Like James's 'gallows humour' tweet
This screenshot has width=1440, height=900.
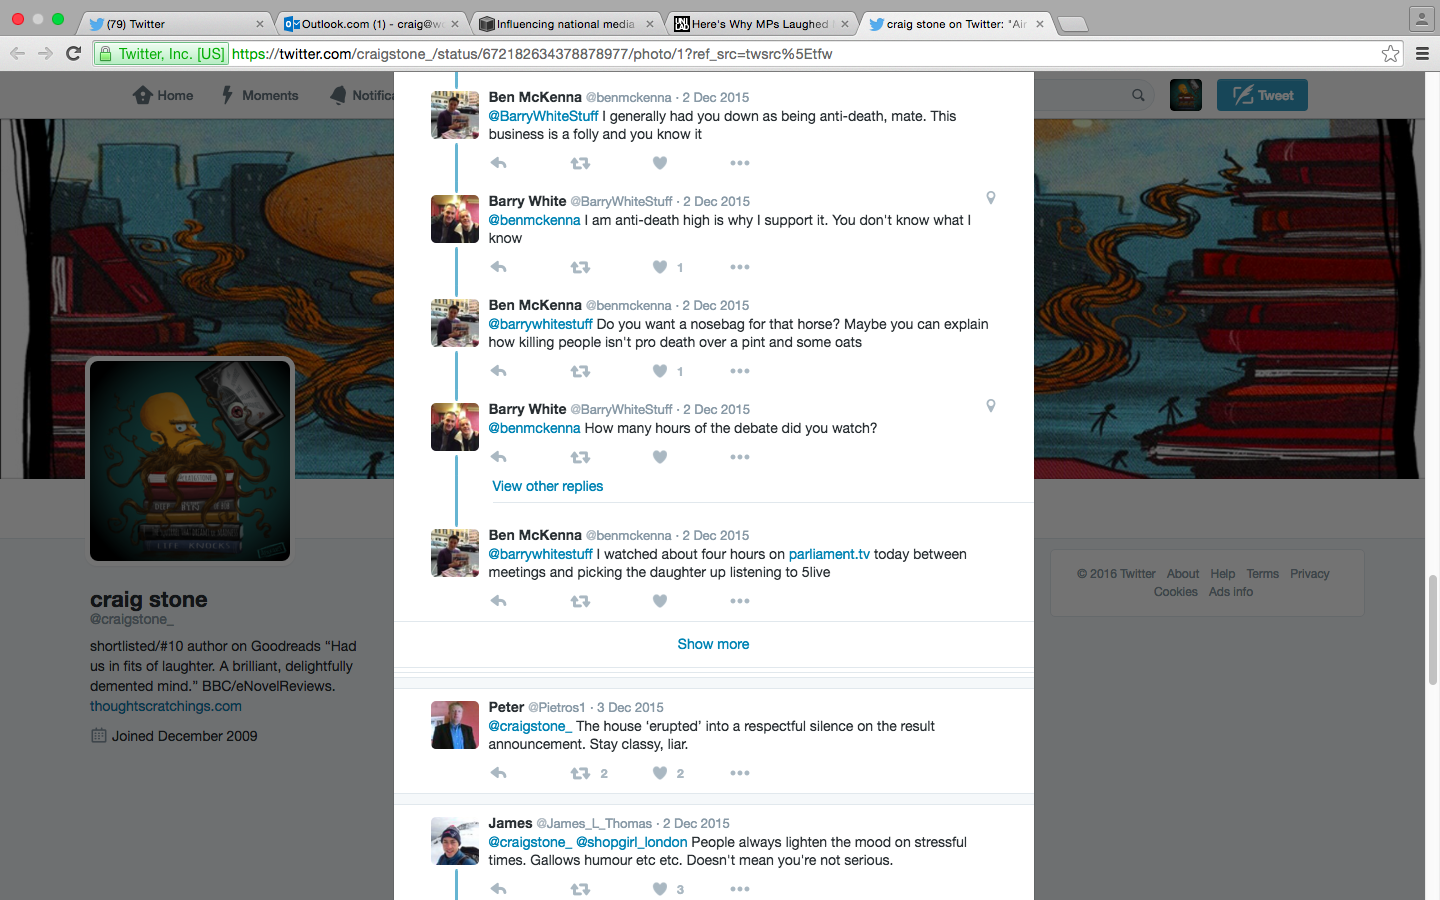(x=660, y=889)
